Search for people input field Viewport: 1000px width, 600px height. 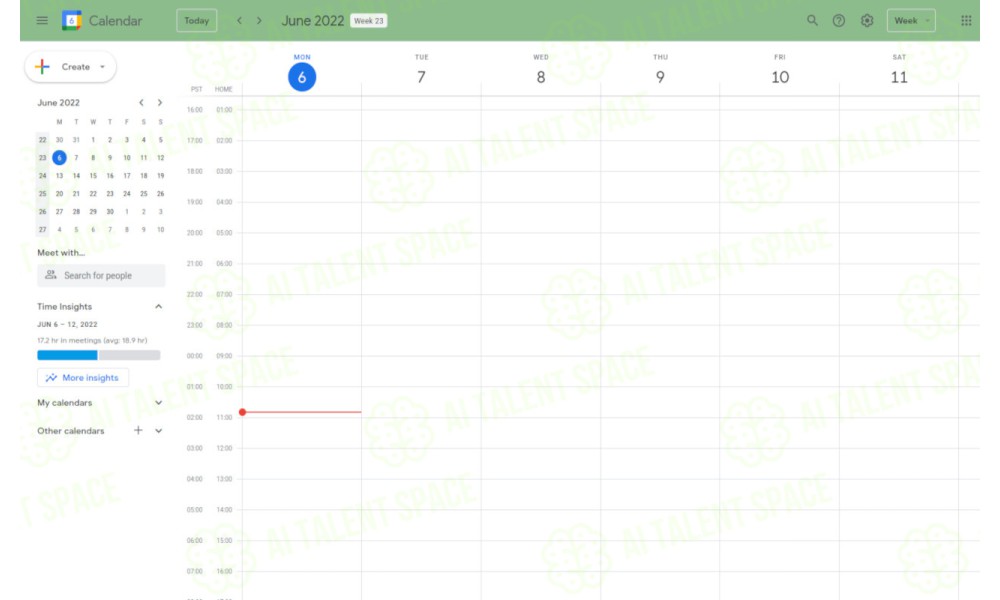tap(101, 275)
